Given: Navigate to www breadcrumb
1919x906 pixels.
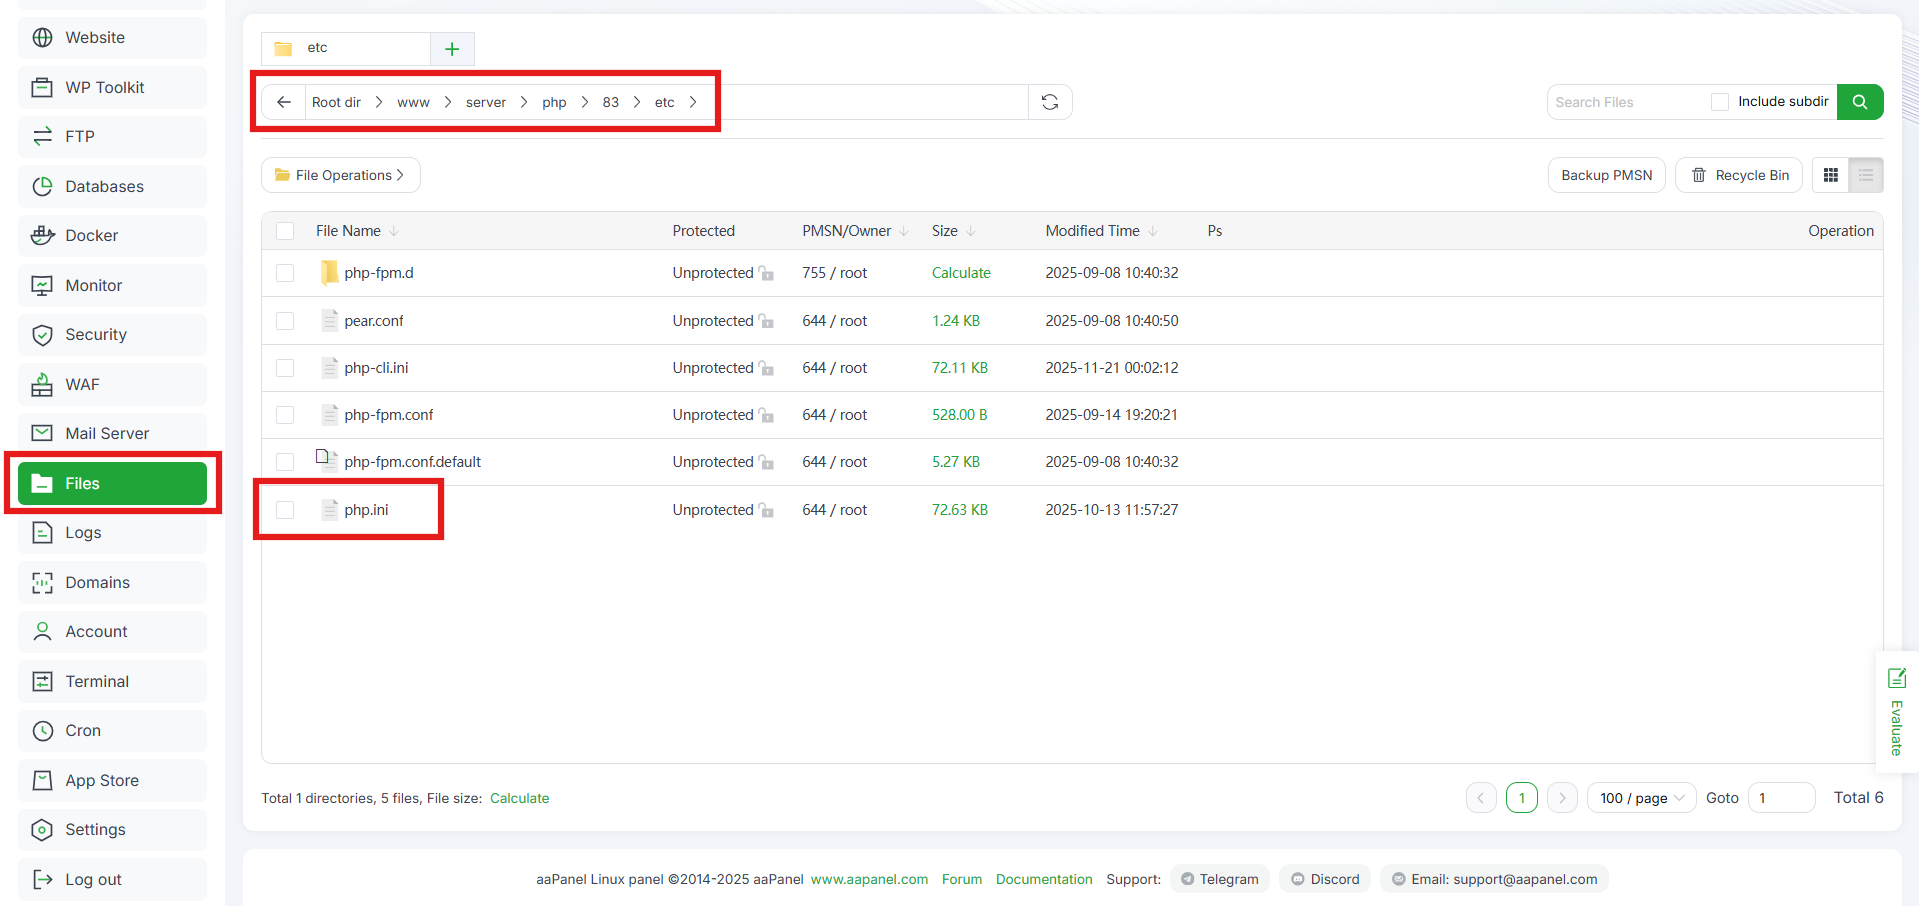Looking at the screenshot, I should 413,103.
